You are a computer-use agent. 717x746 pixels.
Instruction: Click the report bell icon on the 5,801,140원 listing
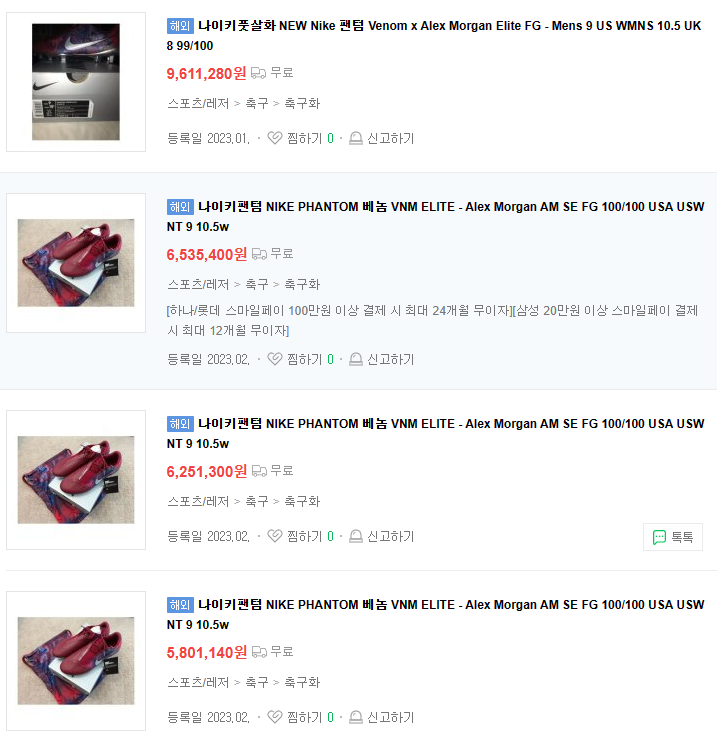coord(355,717)
